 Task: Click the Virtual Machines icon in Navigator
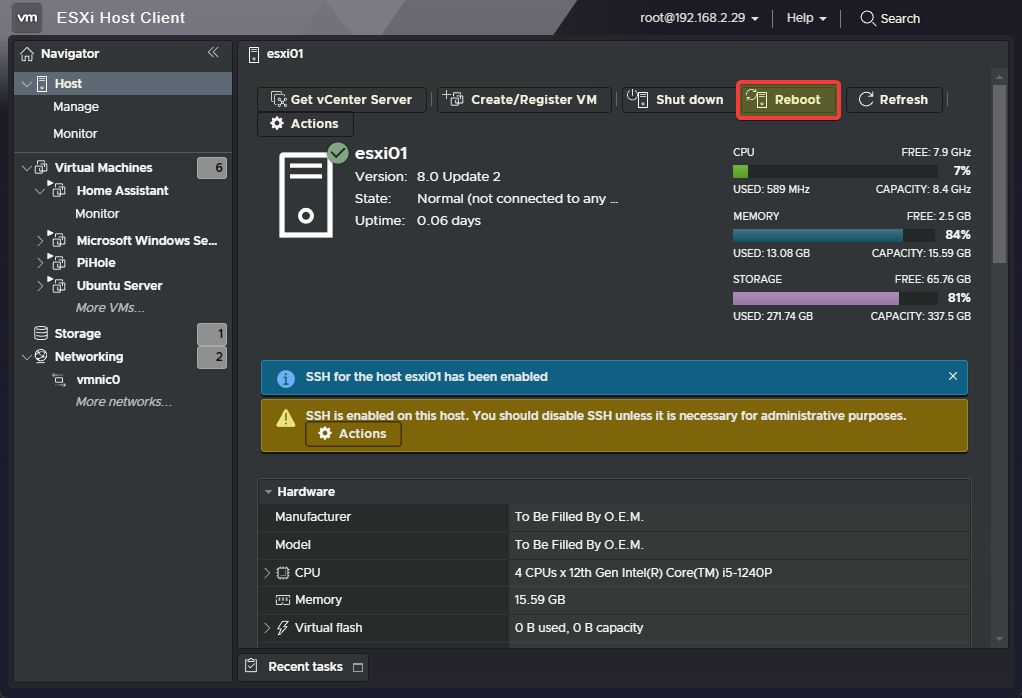(41, 167)
